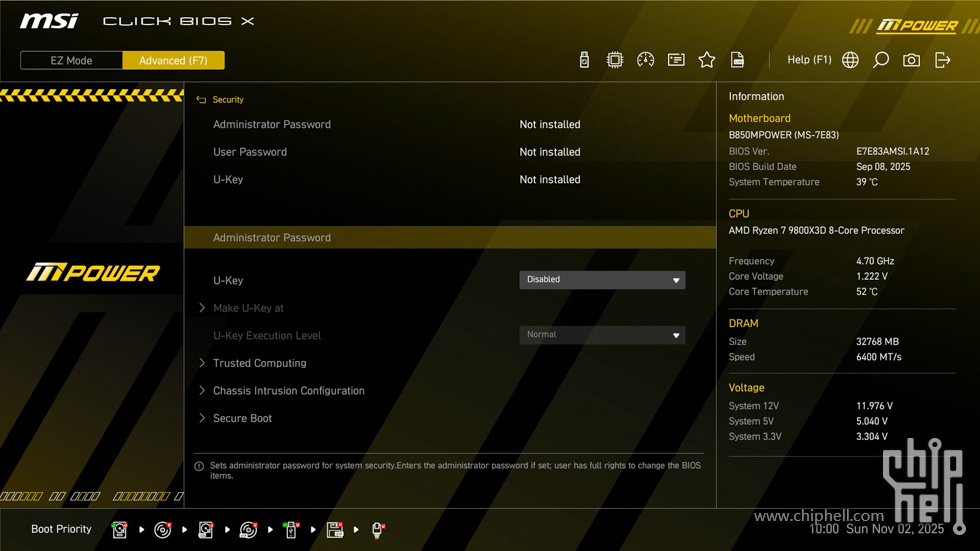Open the log document icon
The image size is (980, 551).
(x=738, y=60)
